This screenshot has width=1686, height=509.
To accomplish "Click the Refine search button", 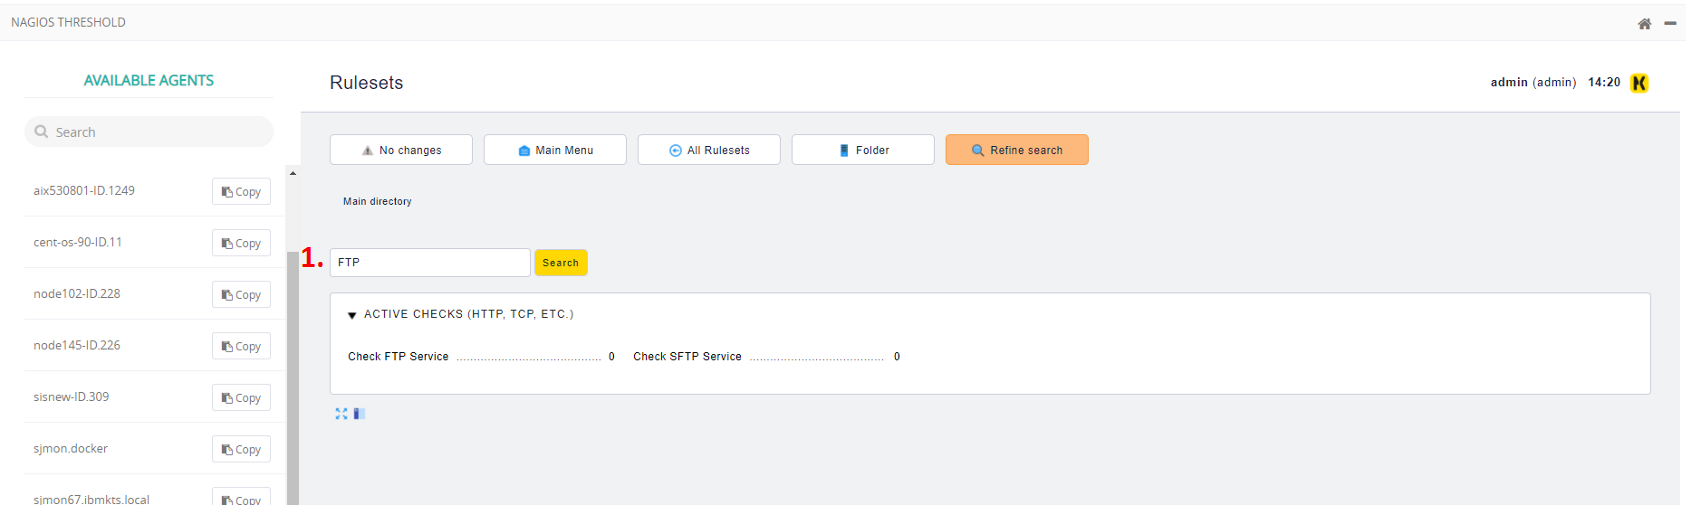I will tap(1017, 150).
